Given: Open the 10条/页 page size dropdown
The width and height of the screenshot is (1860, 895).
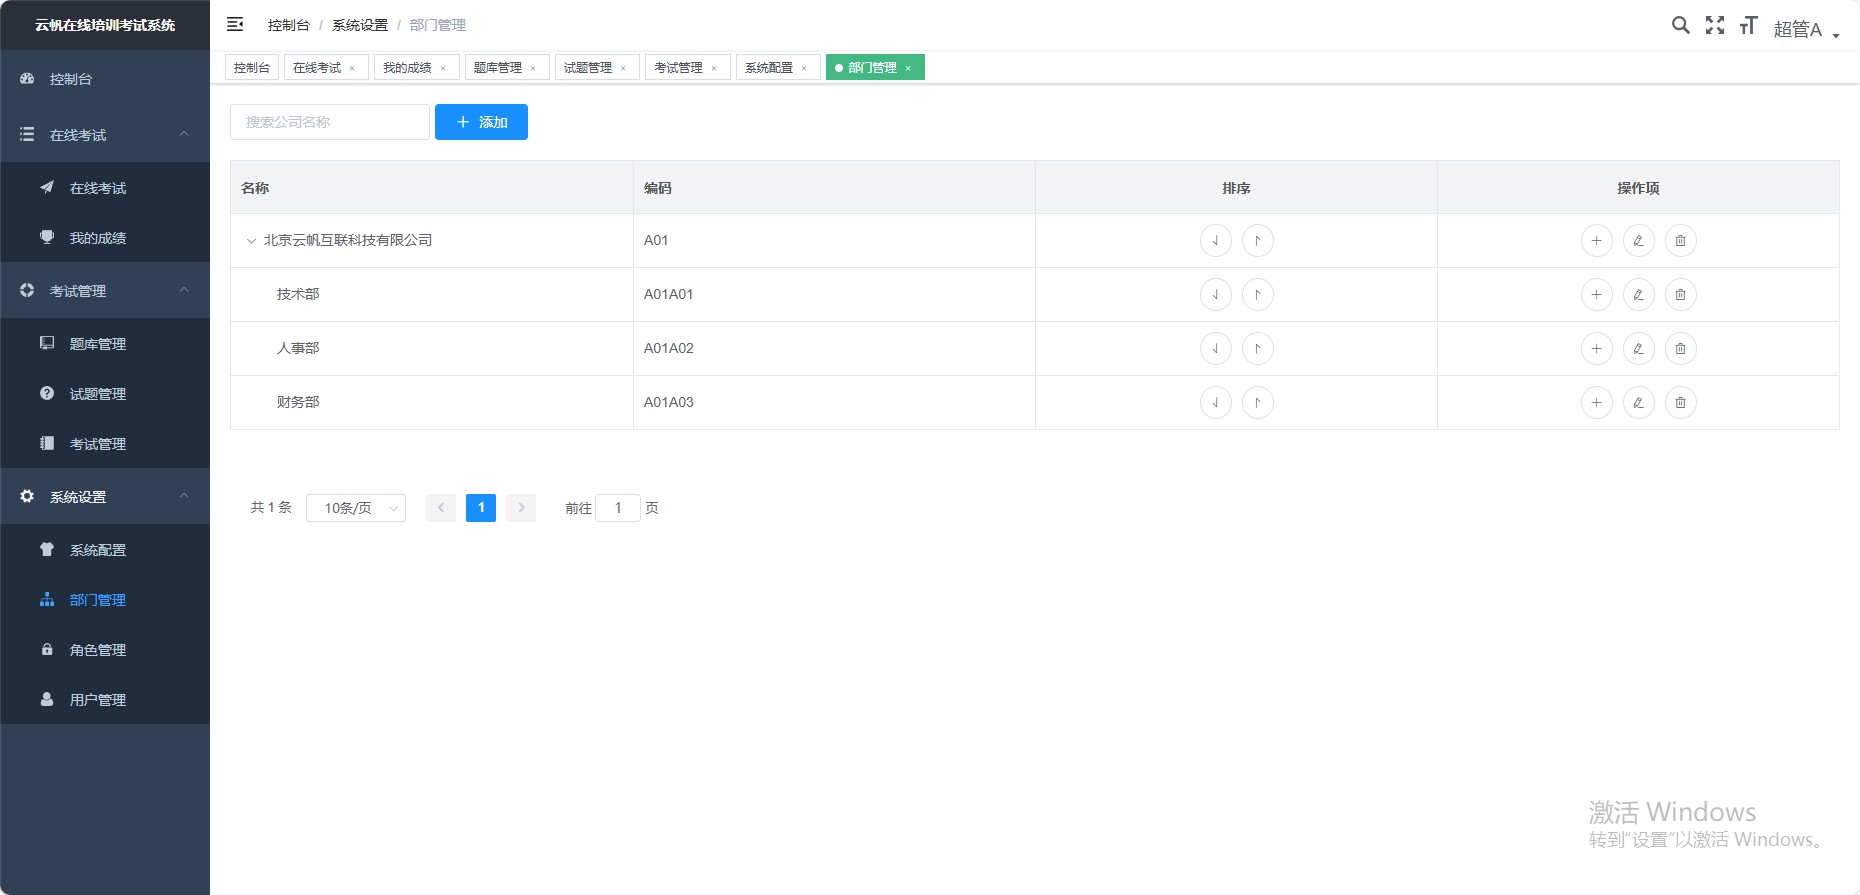Looking at the screenshot, I should click(x=356, y=508).
